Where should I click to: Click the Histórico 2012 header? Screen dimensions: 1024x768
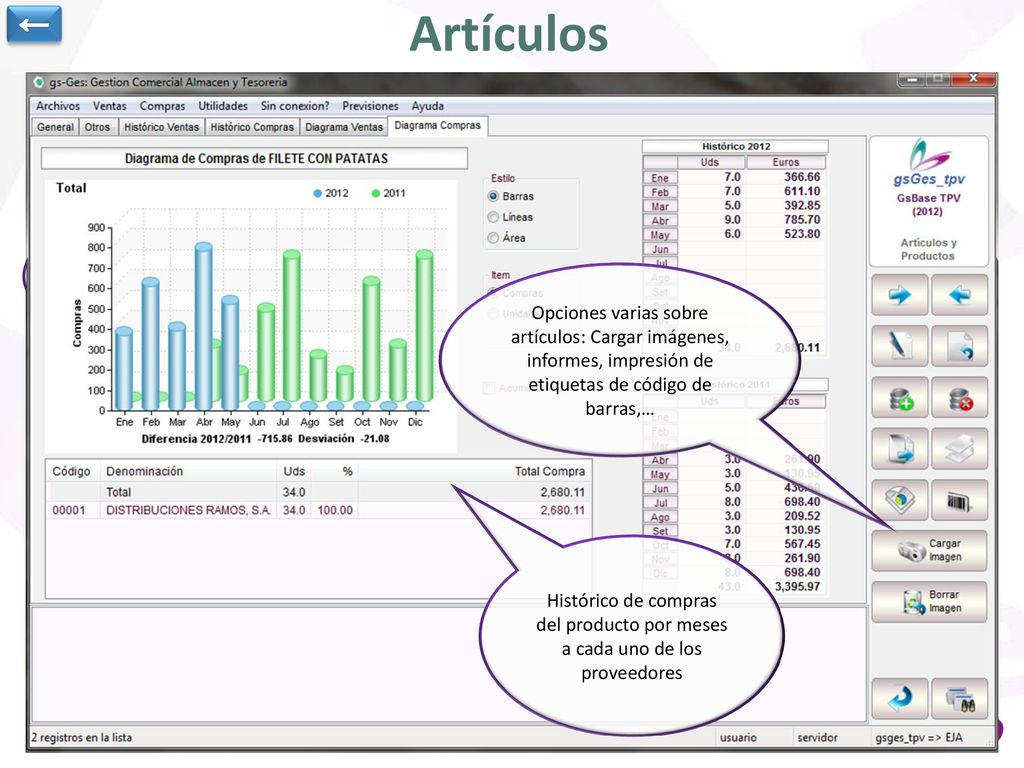coord(736,146)
